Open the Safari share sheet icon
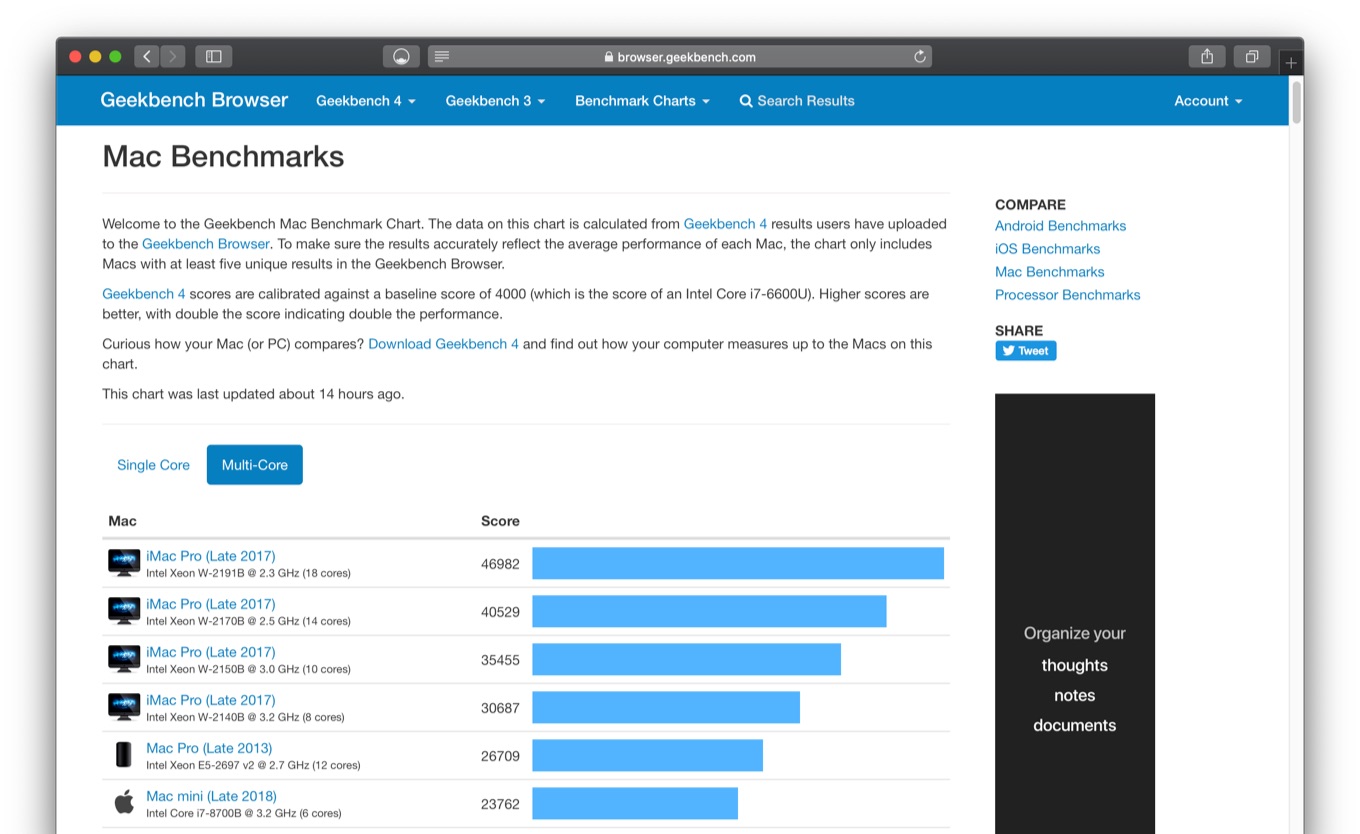 [x=1207, y=57]
